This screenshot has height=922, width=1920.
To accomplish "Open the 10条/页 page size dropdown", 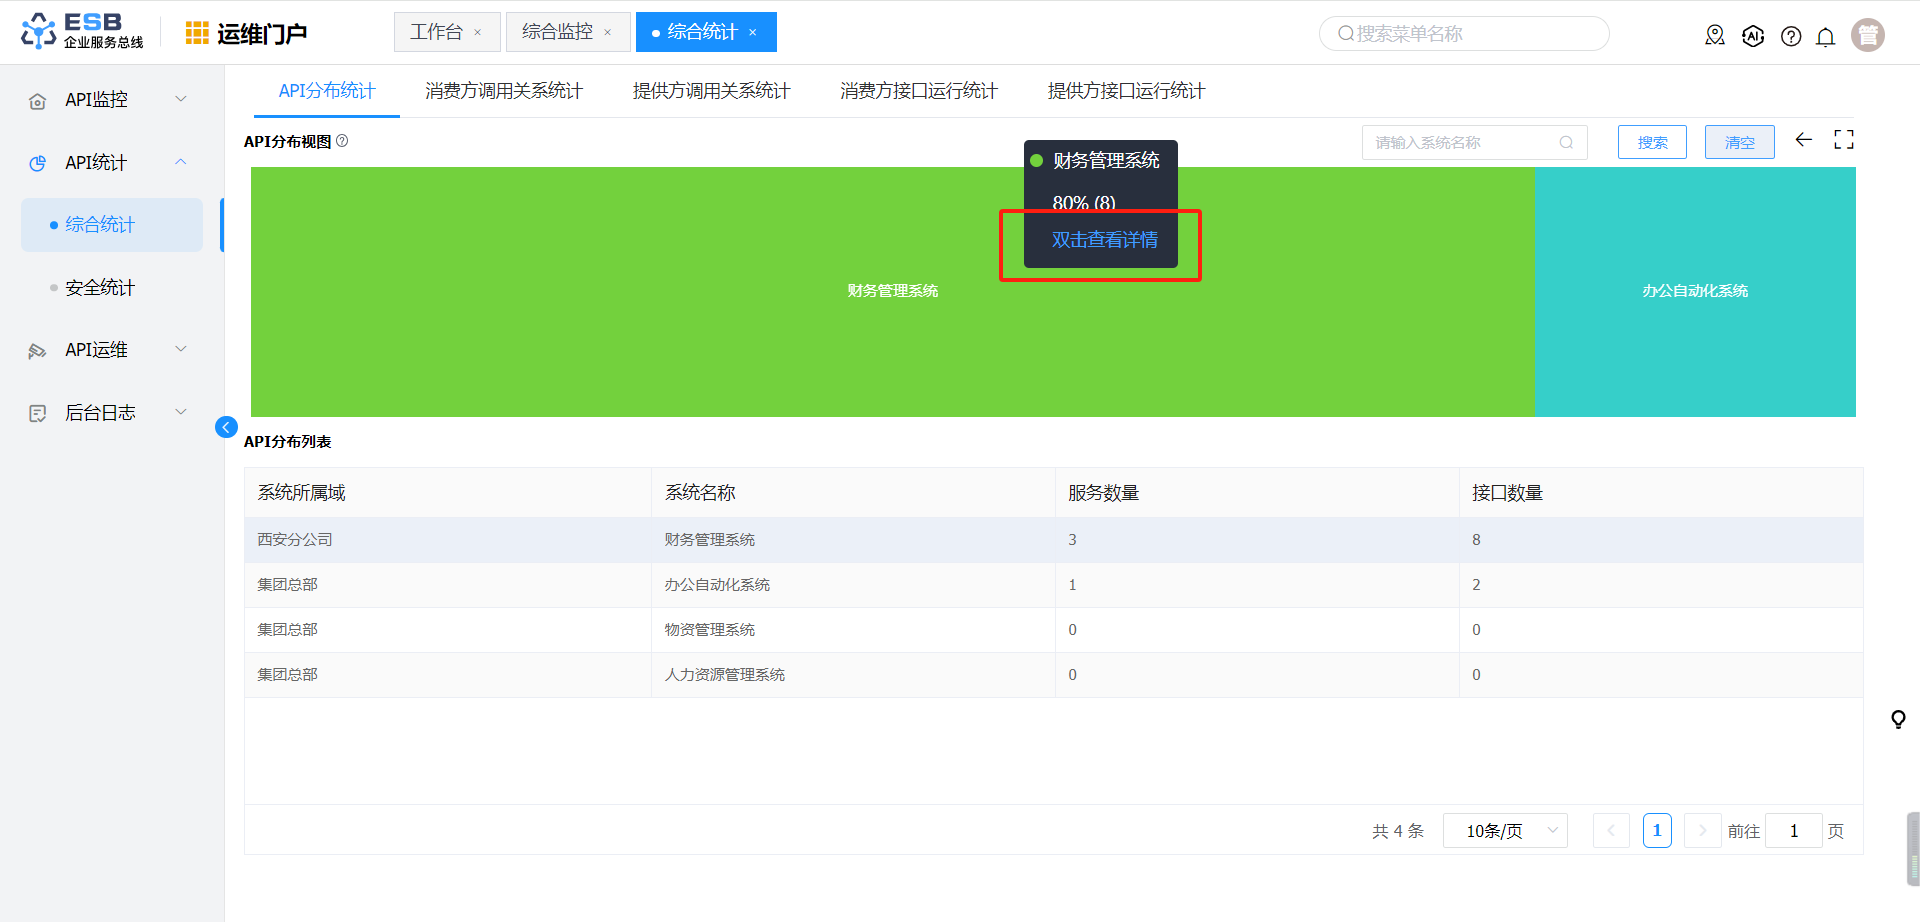I will (1504, 831).
